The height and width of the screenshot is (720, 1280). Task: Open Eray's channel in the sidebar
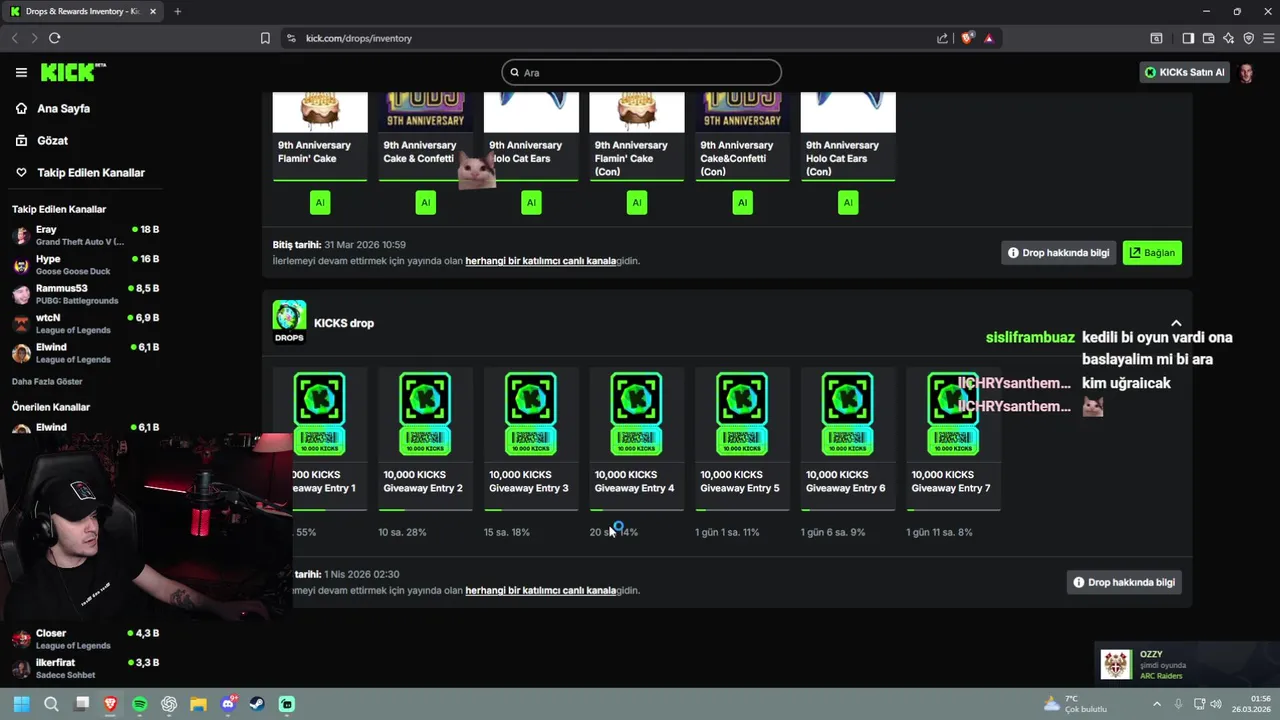(85, 235)
